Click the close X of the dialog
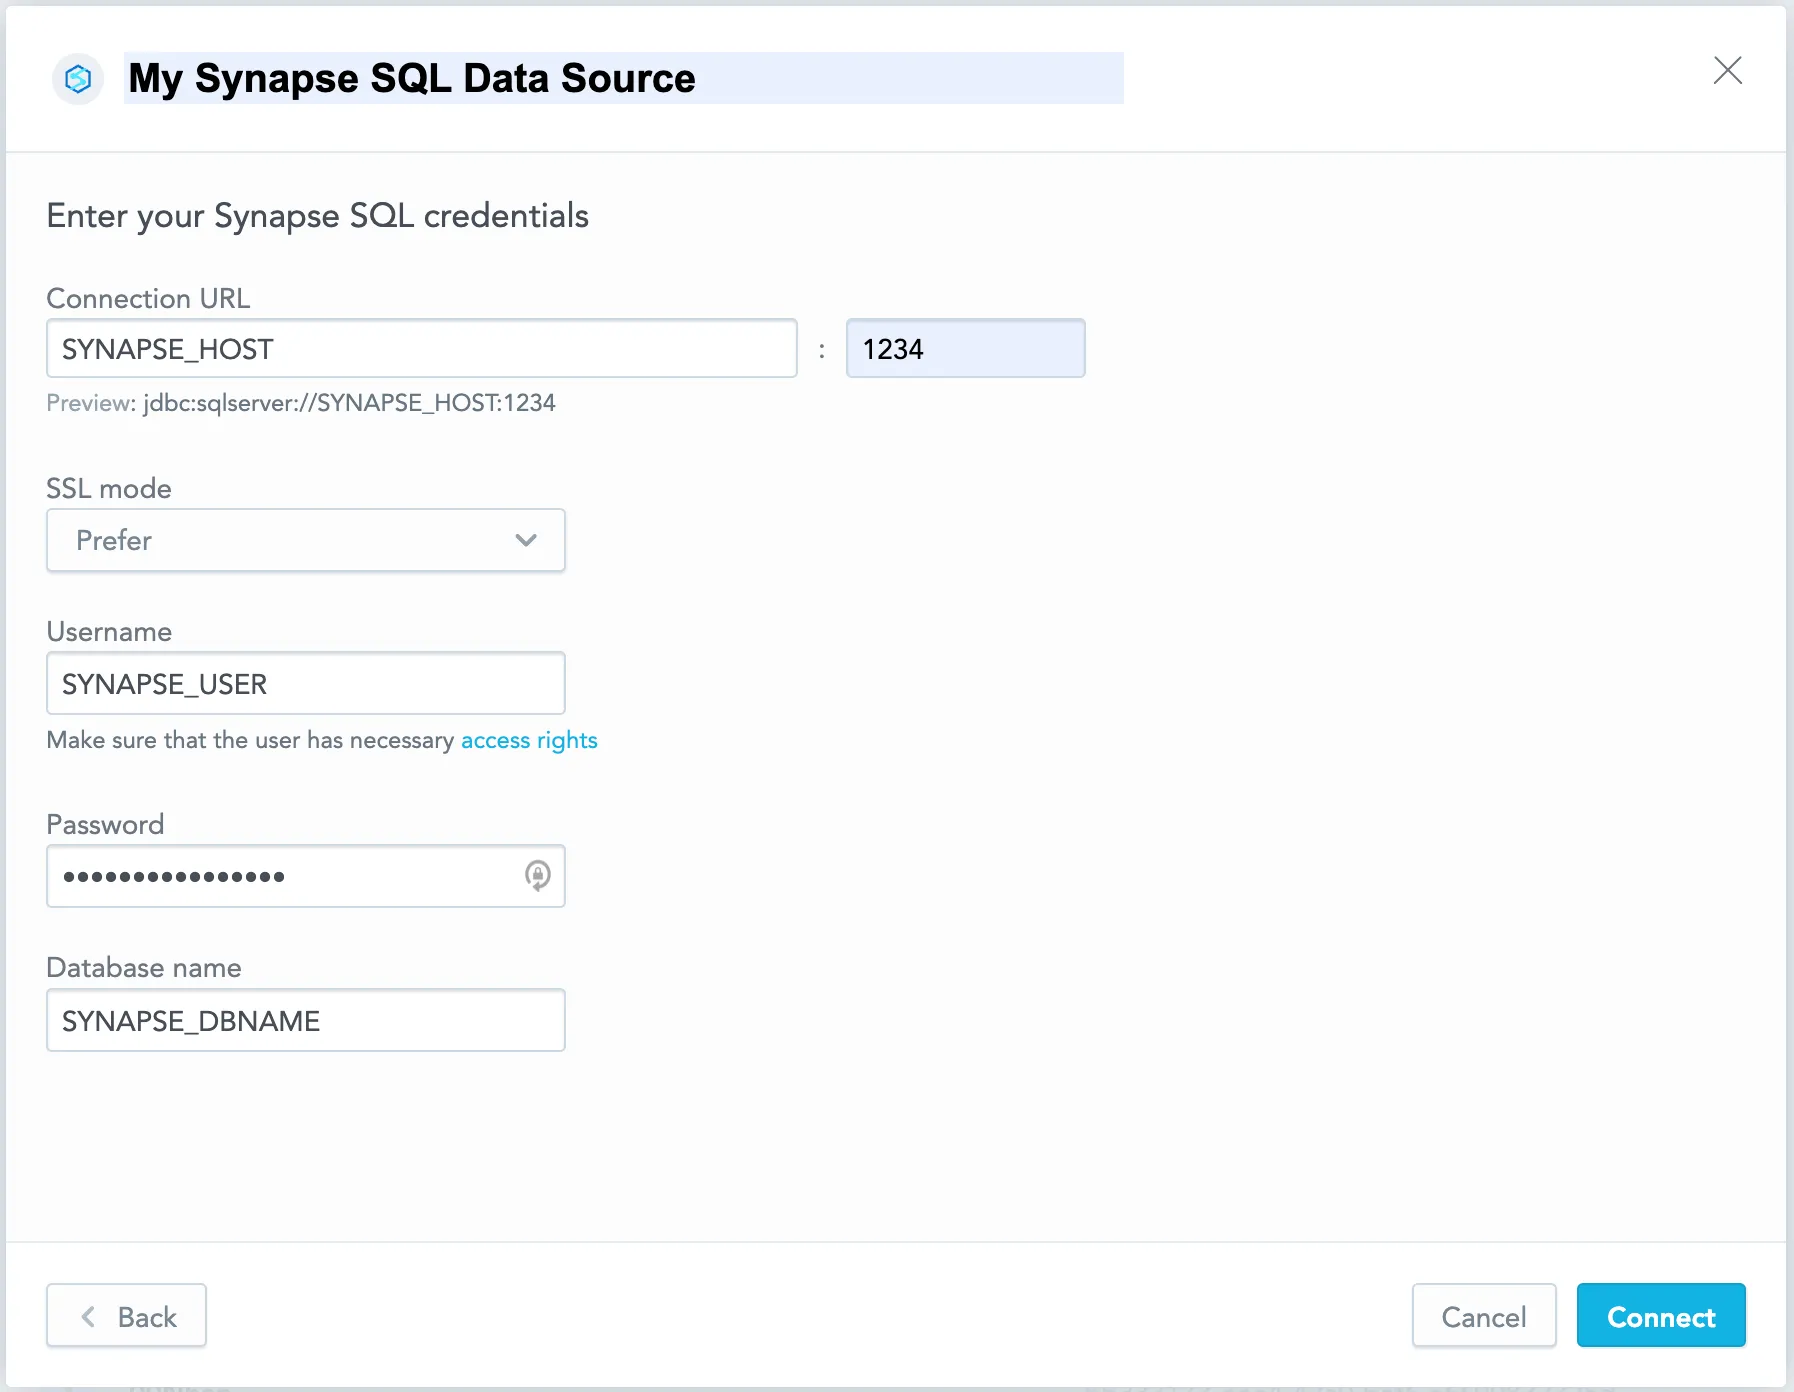This screenshot has height=1392, width=1794. point(1729,70)
